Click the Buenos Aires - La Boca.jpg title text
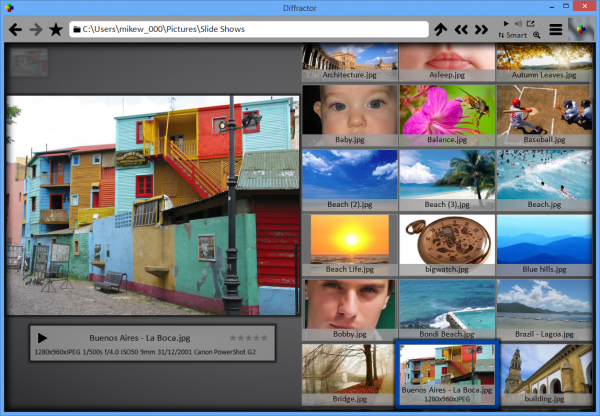Image resolution: width=600 pixels, height=416 pixels. click(x=140, y=338)
